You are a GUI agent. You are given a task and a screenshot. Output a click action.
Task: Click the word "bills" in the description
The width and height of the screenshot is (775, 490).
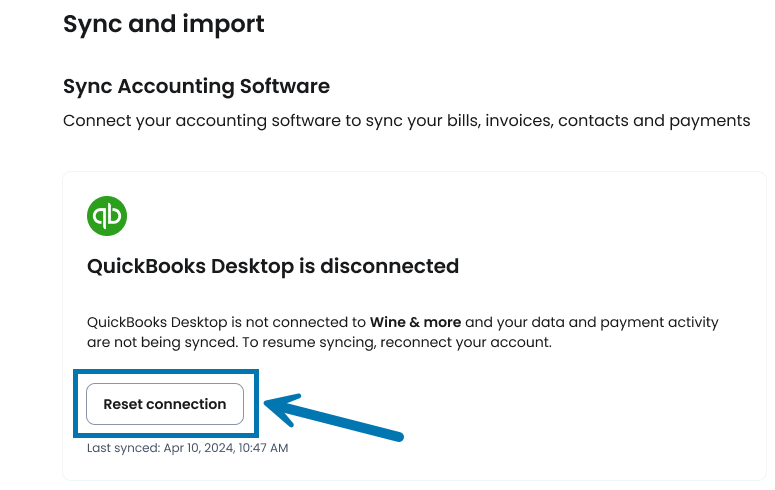coord(458,121)
